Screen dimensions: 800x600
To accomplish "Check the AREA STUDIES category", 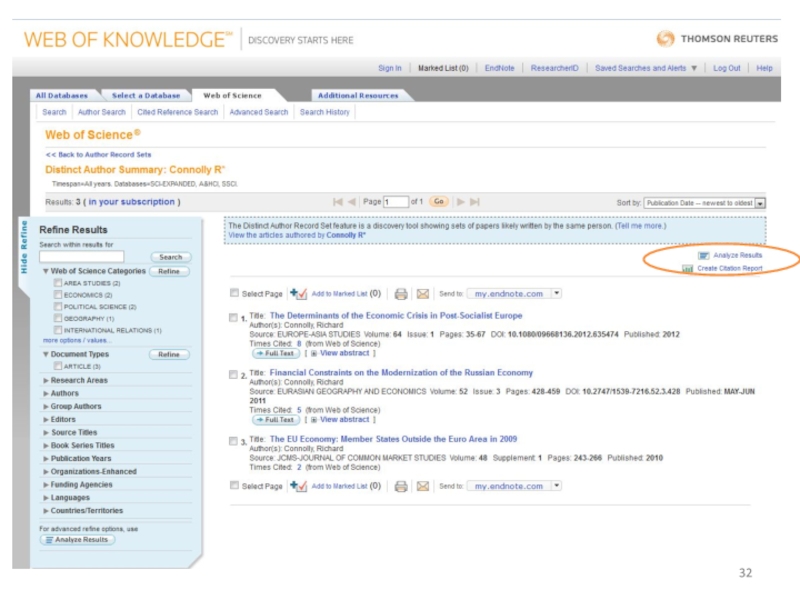I will click(58, 283).
